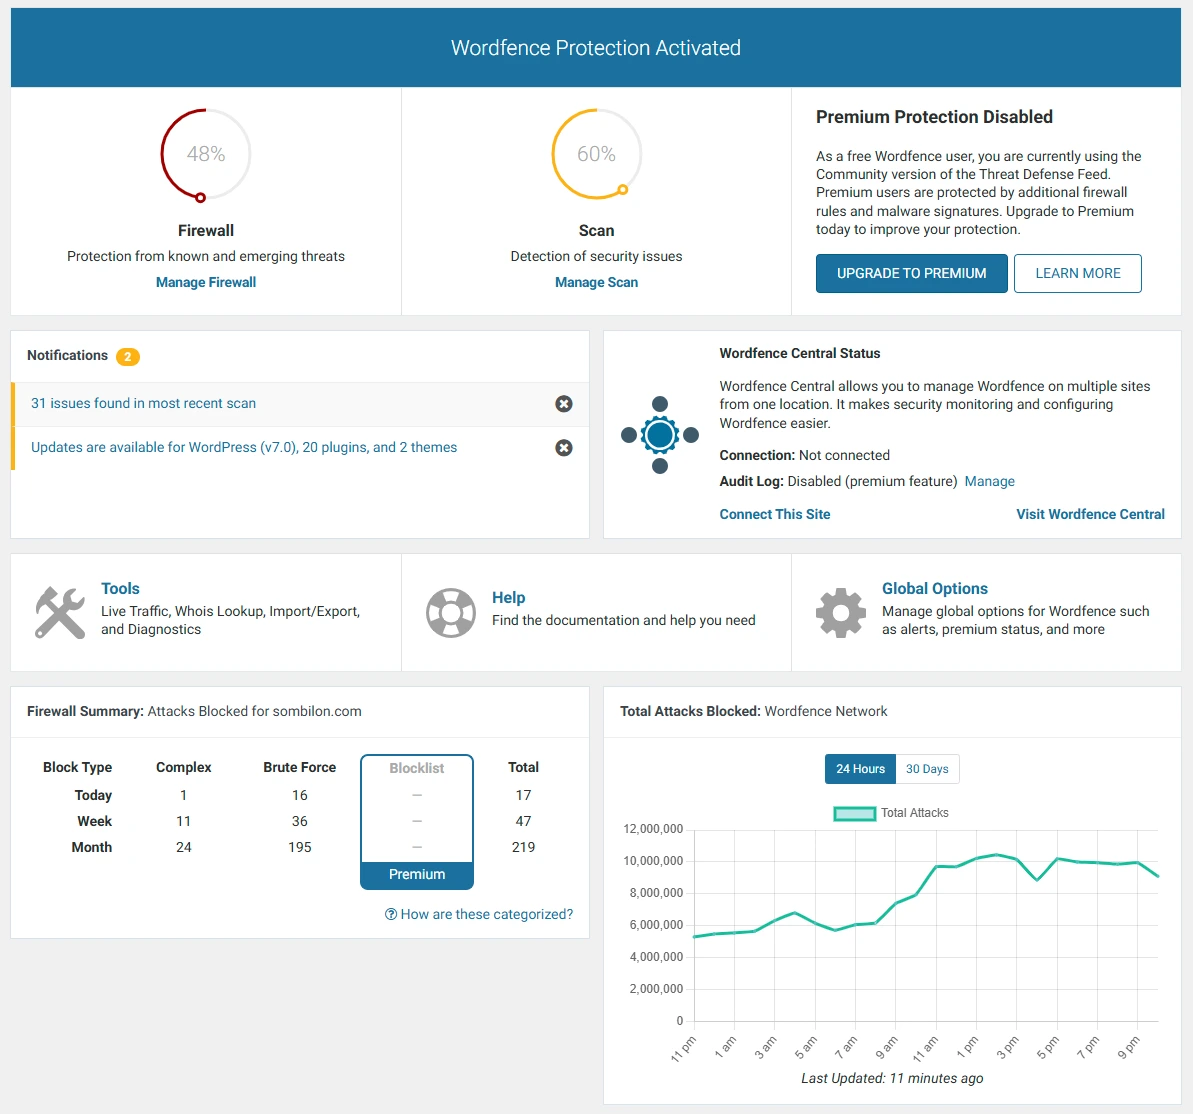This screenshot has height=1114, width=1193.
Task: Open Manage Scan link
Action: point(596,282)
